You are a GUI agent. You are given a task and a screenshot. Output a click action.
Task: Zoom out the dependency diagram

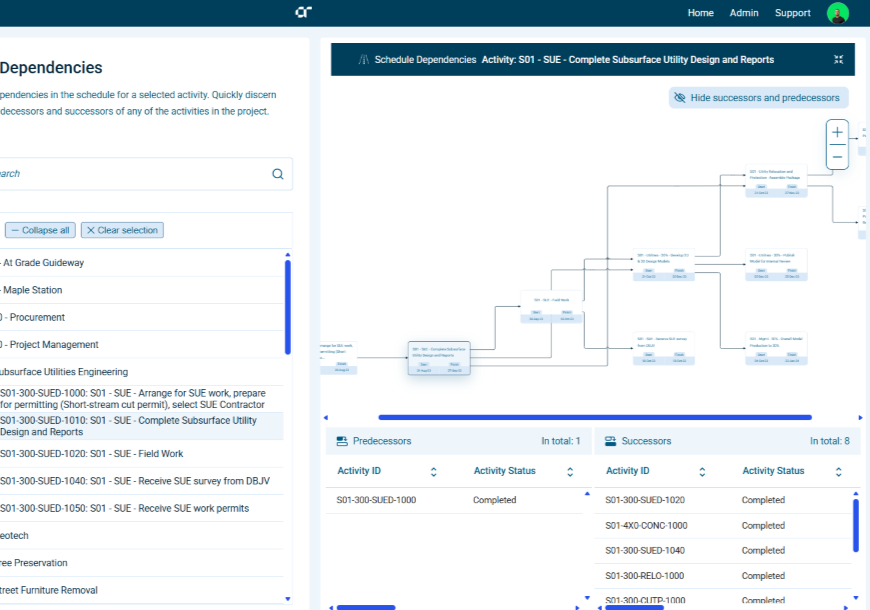click(837, 157)
